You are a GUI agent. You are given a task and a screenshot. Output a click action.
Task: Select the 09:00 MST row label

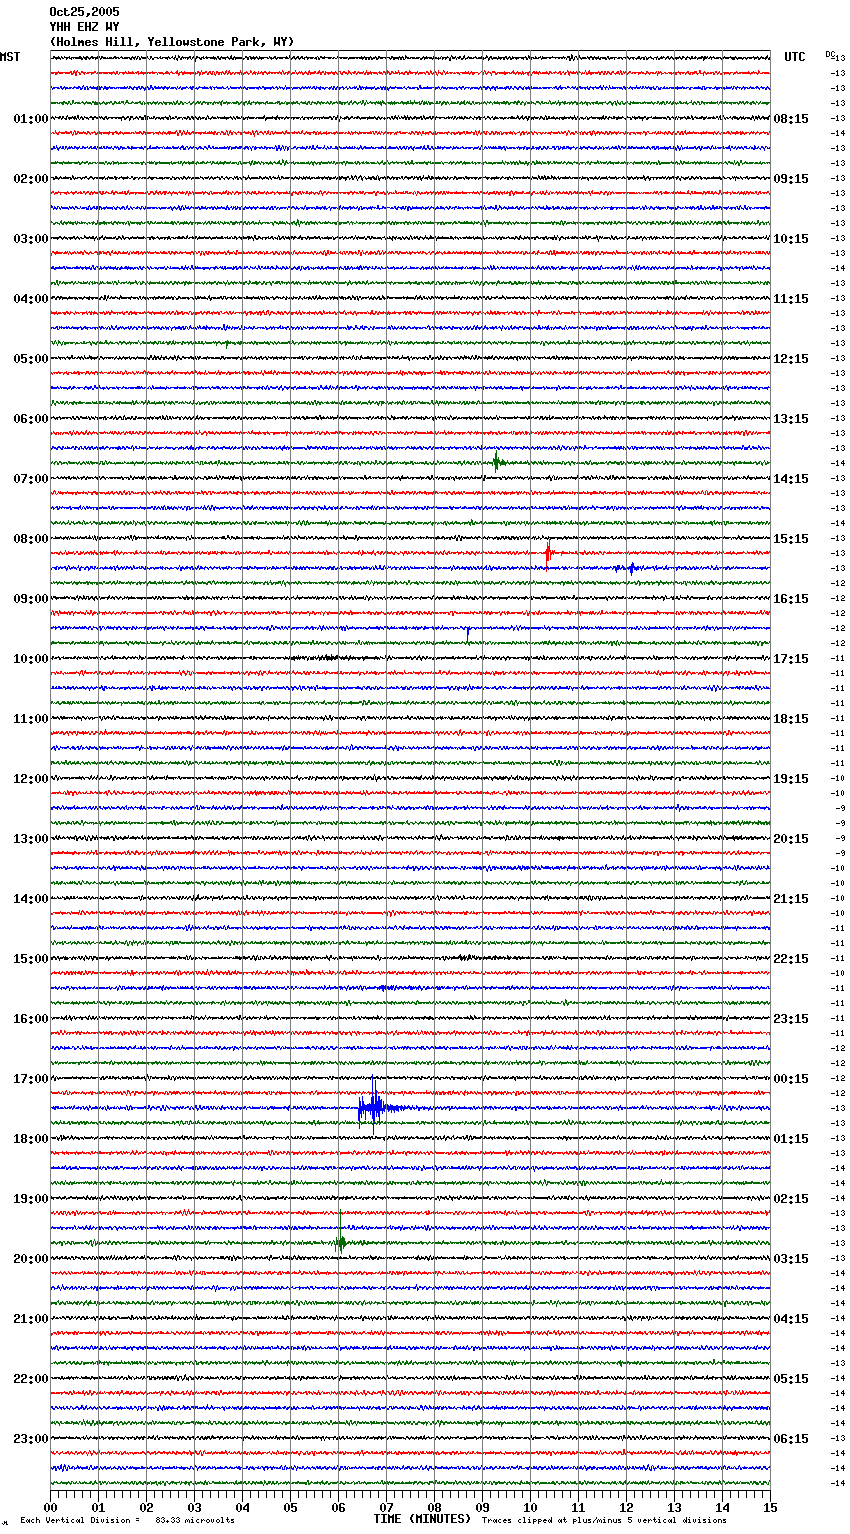(30, 599)
